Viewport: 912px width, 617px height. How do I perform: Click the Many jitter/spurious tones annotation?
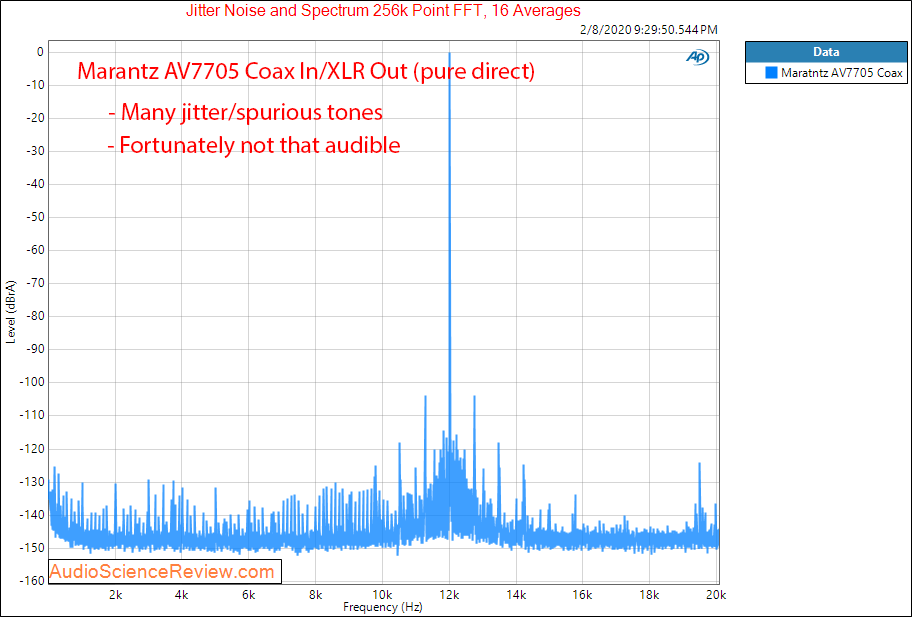(x=245, y=112)
